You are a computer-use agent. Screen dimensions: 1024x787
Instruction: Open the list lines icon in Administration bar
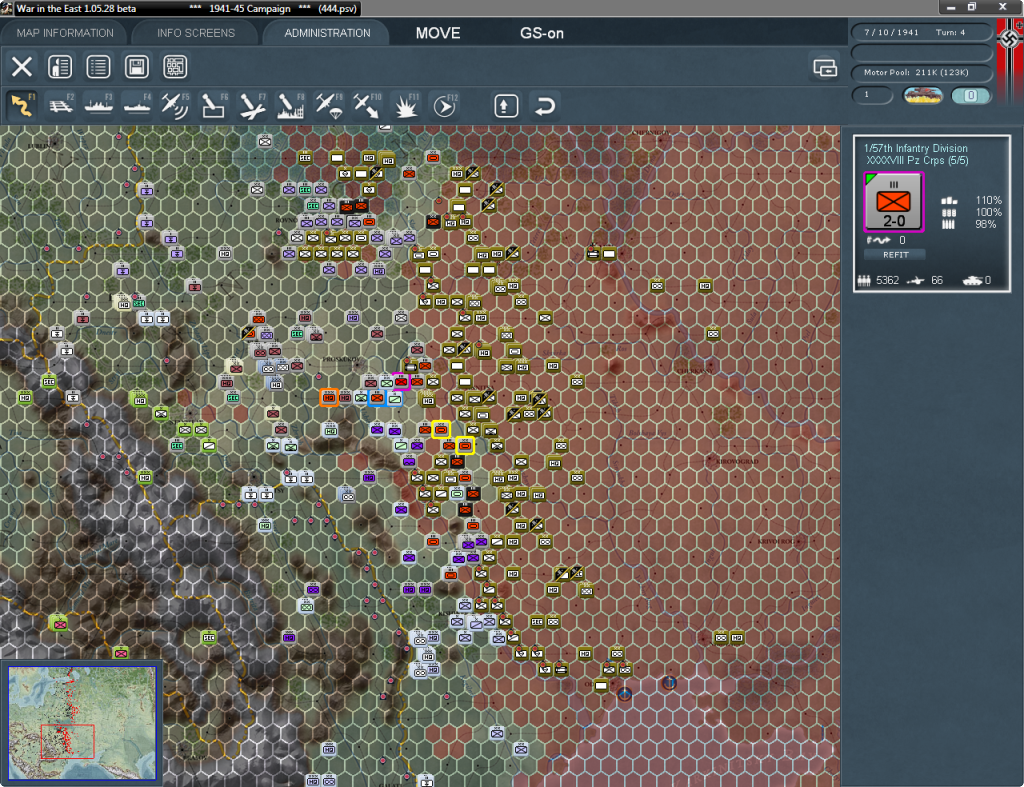tap(98, 67)
